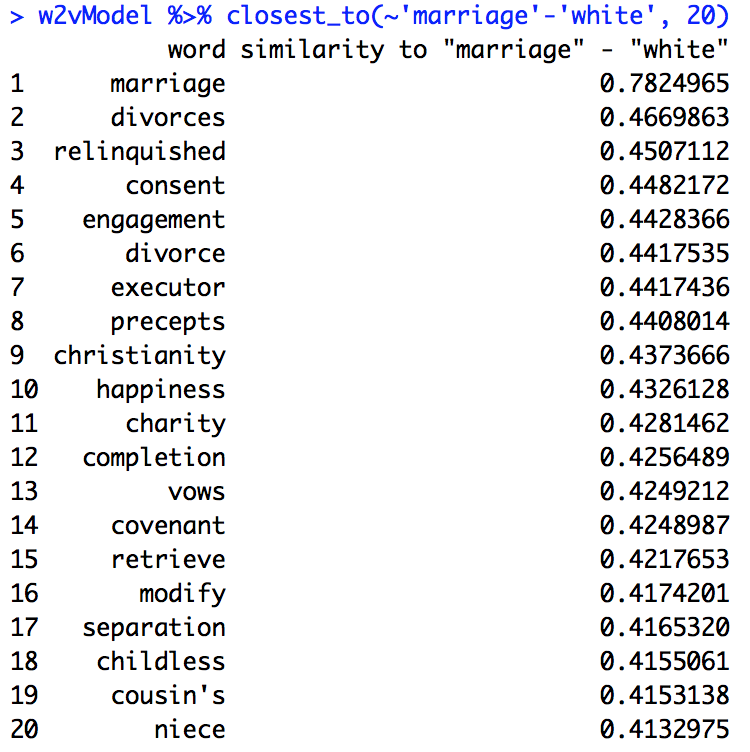The height and width of the screenshot is (752, 750).
Task: Click the word "covenant" in row 14
Action: pos(168,526)
